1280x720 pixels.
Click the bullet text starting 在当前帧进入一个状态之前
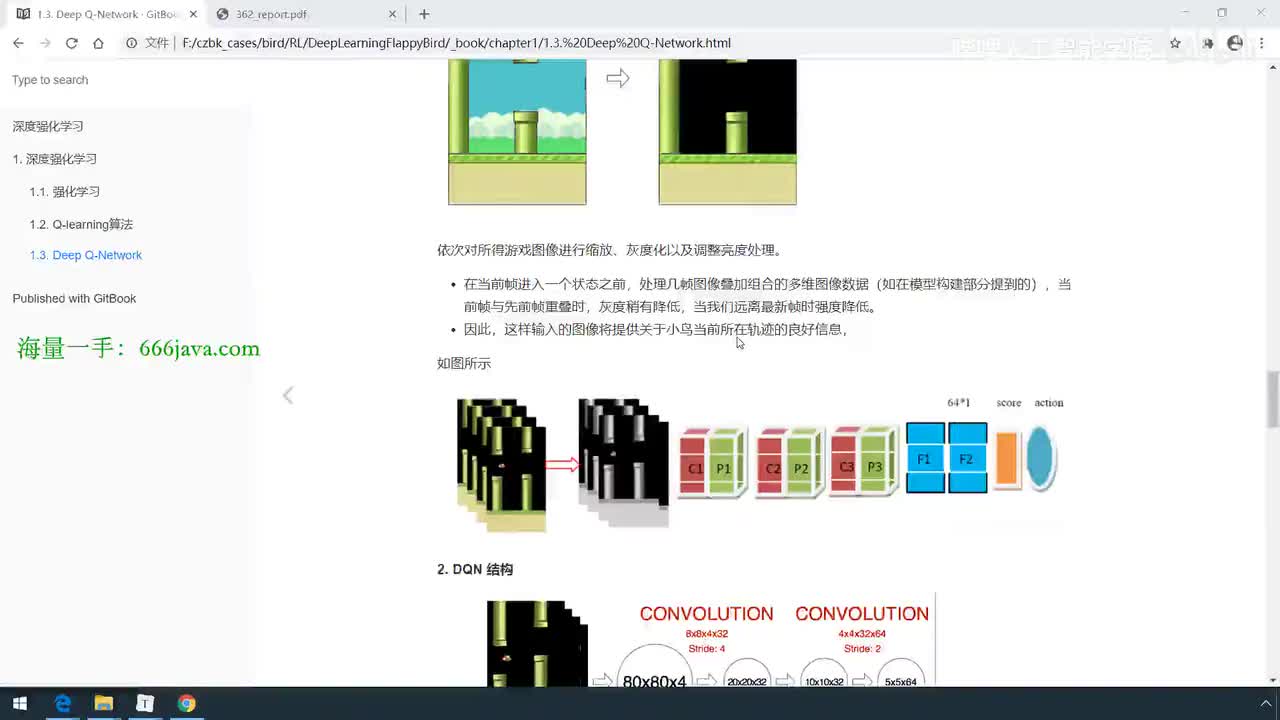click(767, 295)
